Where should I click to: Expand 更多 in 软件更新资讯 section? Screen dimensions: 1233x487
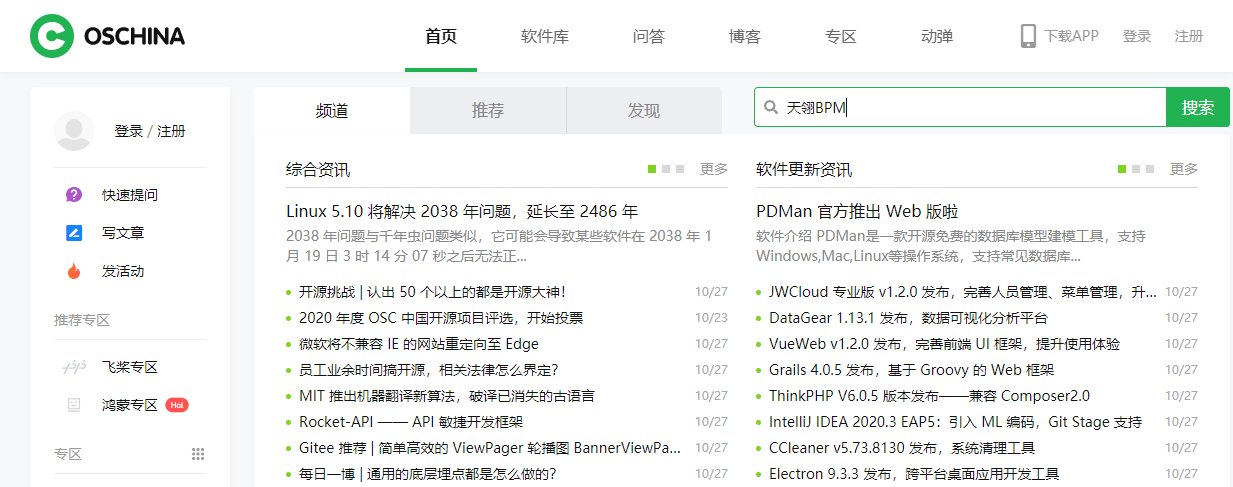click(1184, 169)
